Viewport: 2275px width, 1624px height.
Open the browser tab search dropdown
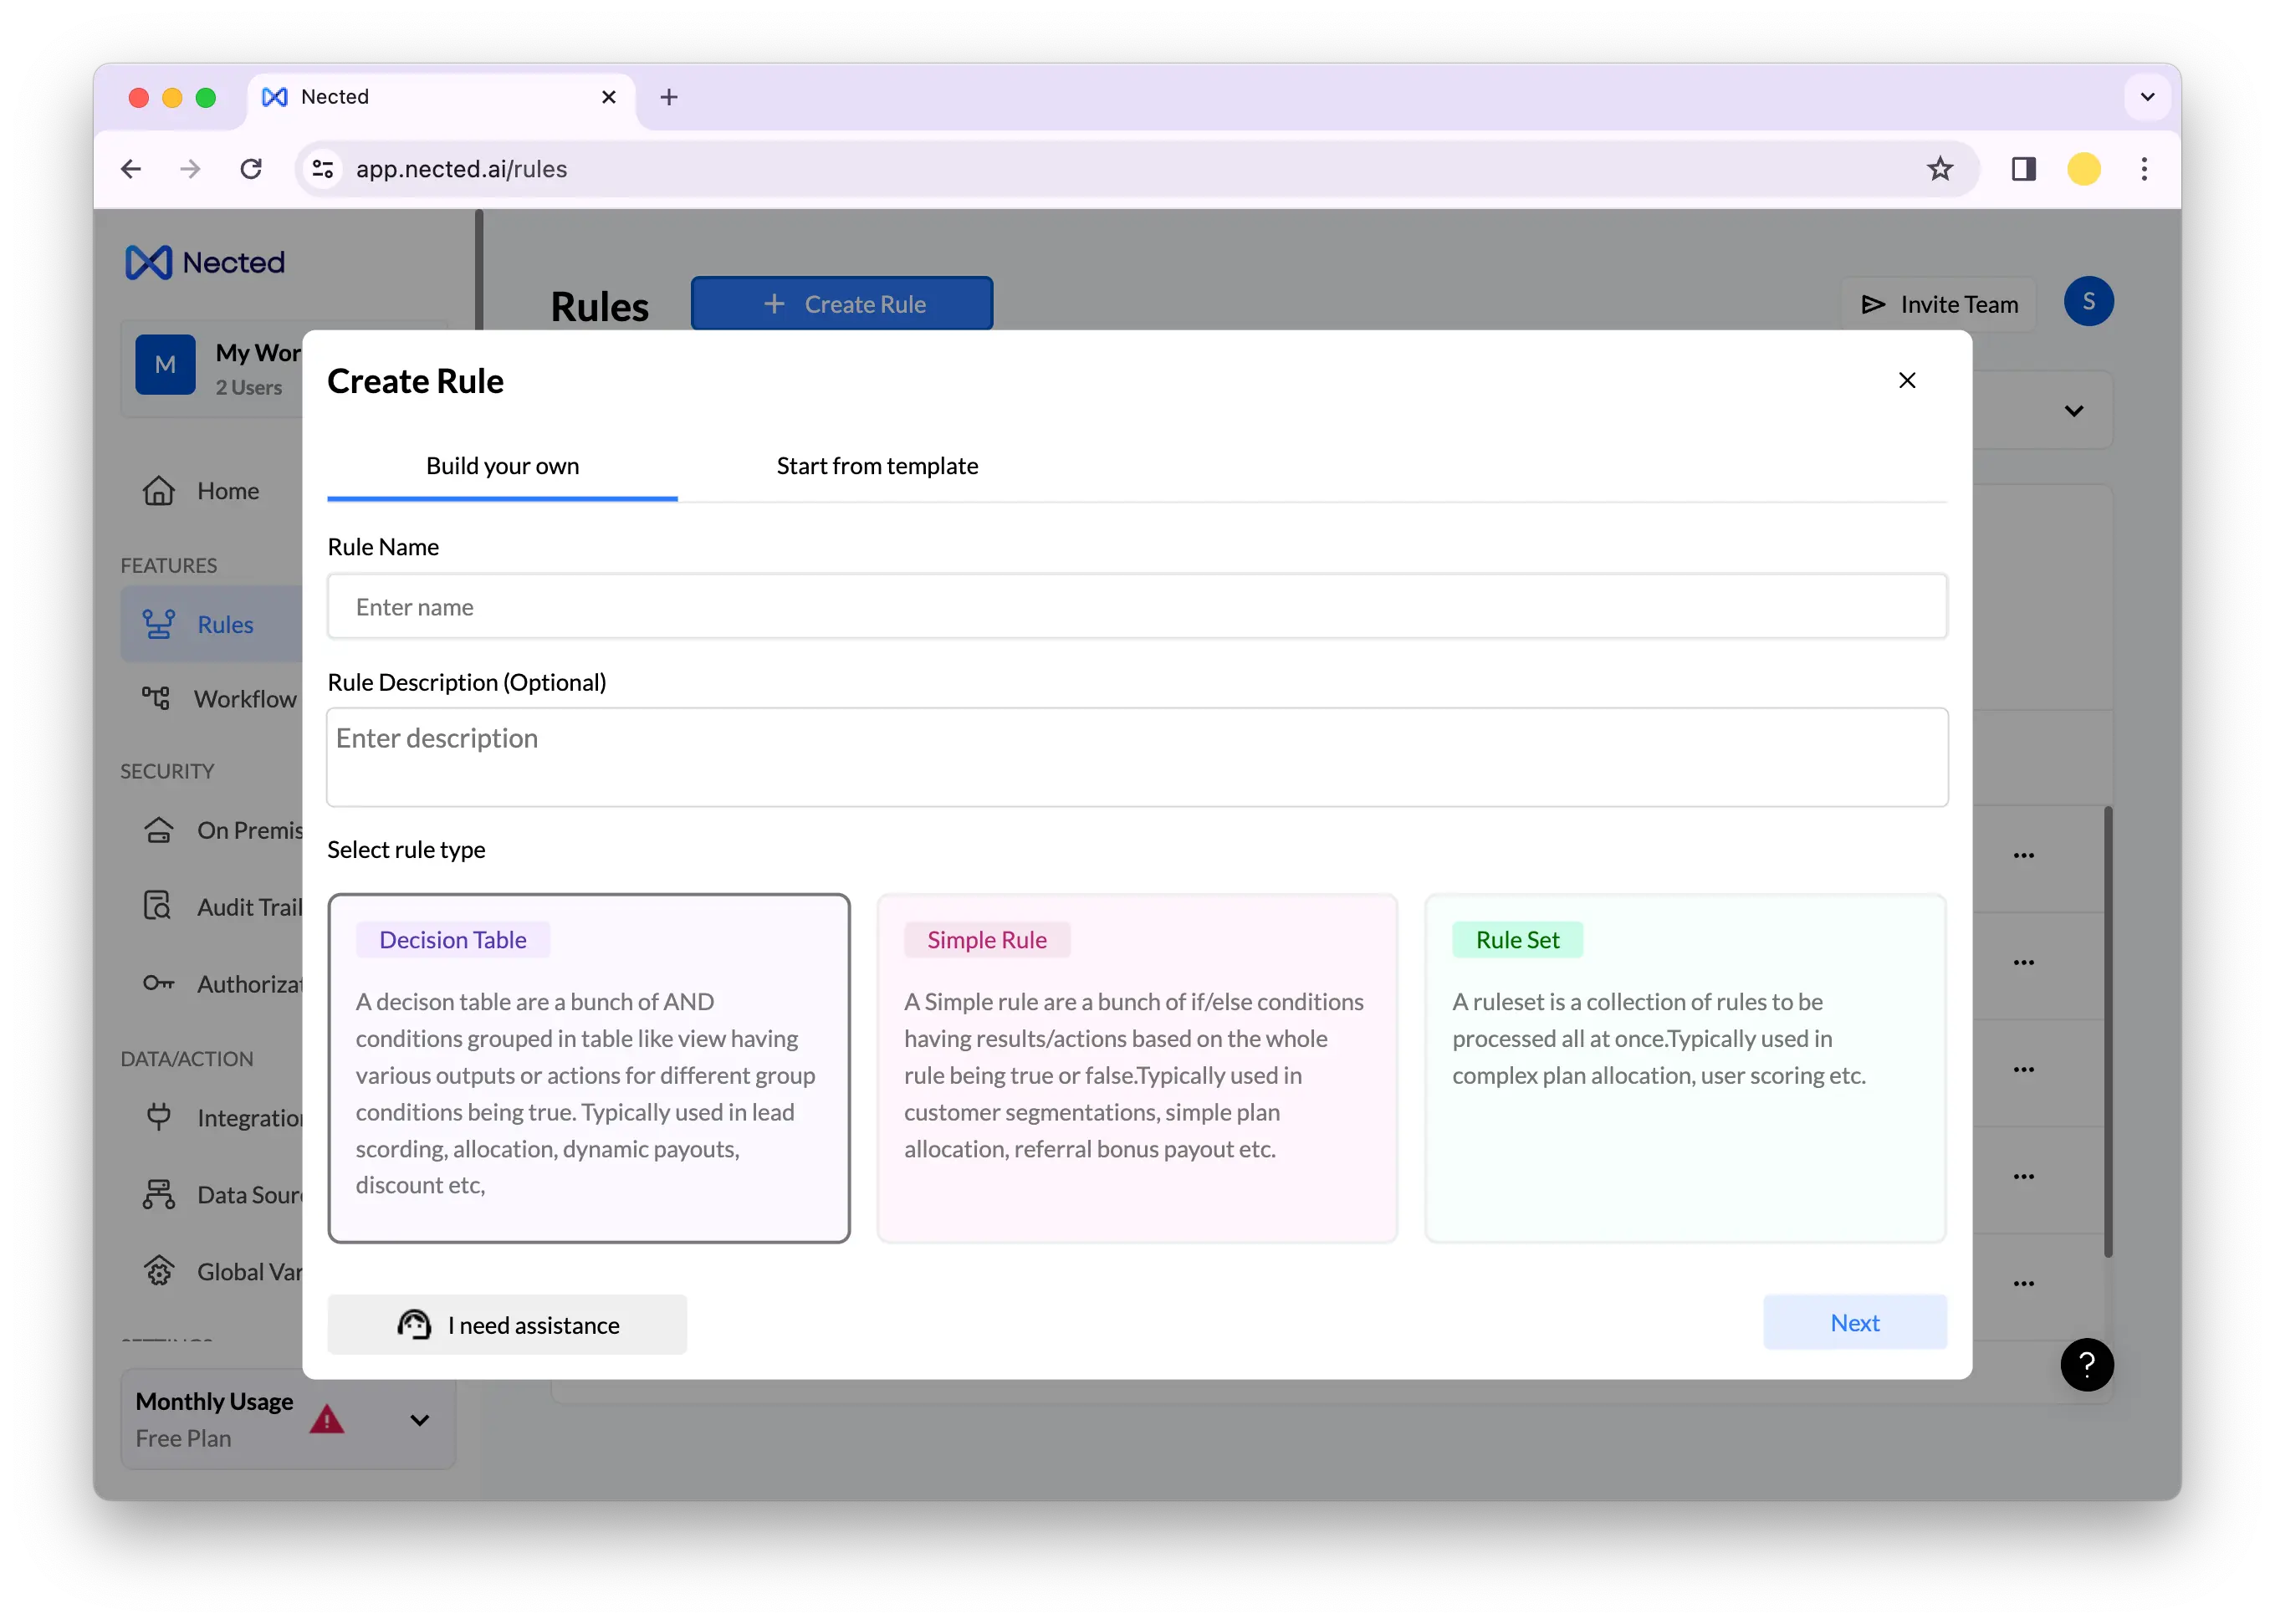[x=2146, y=97]
